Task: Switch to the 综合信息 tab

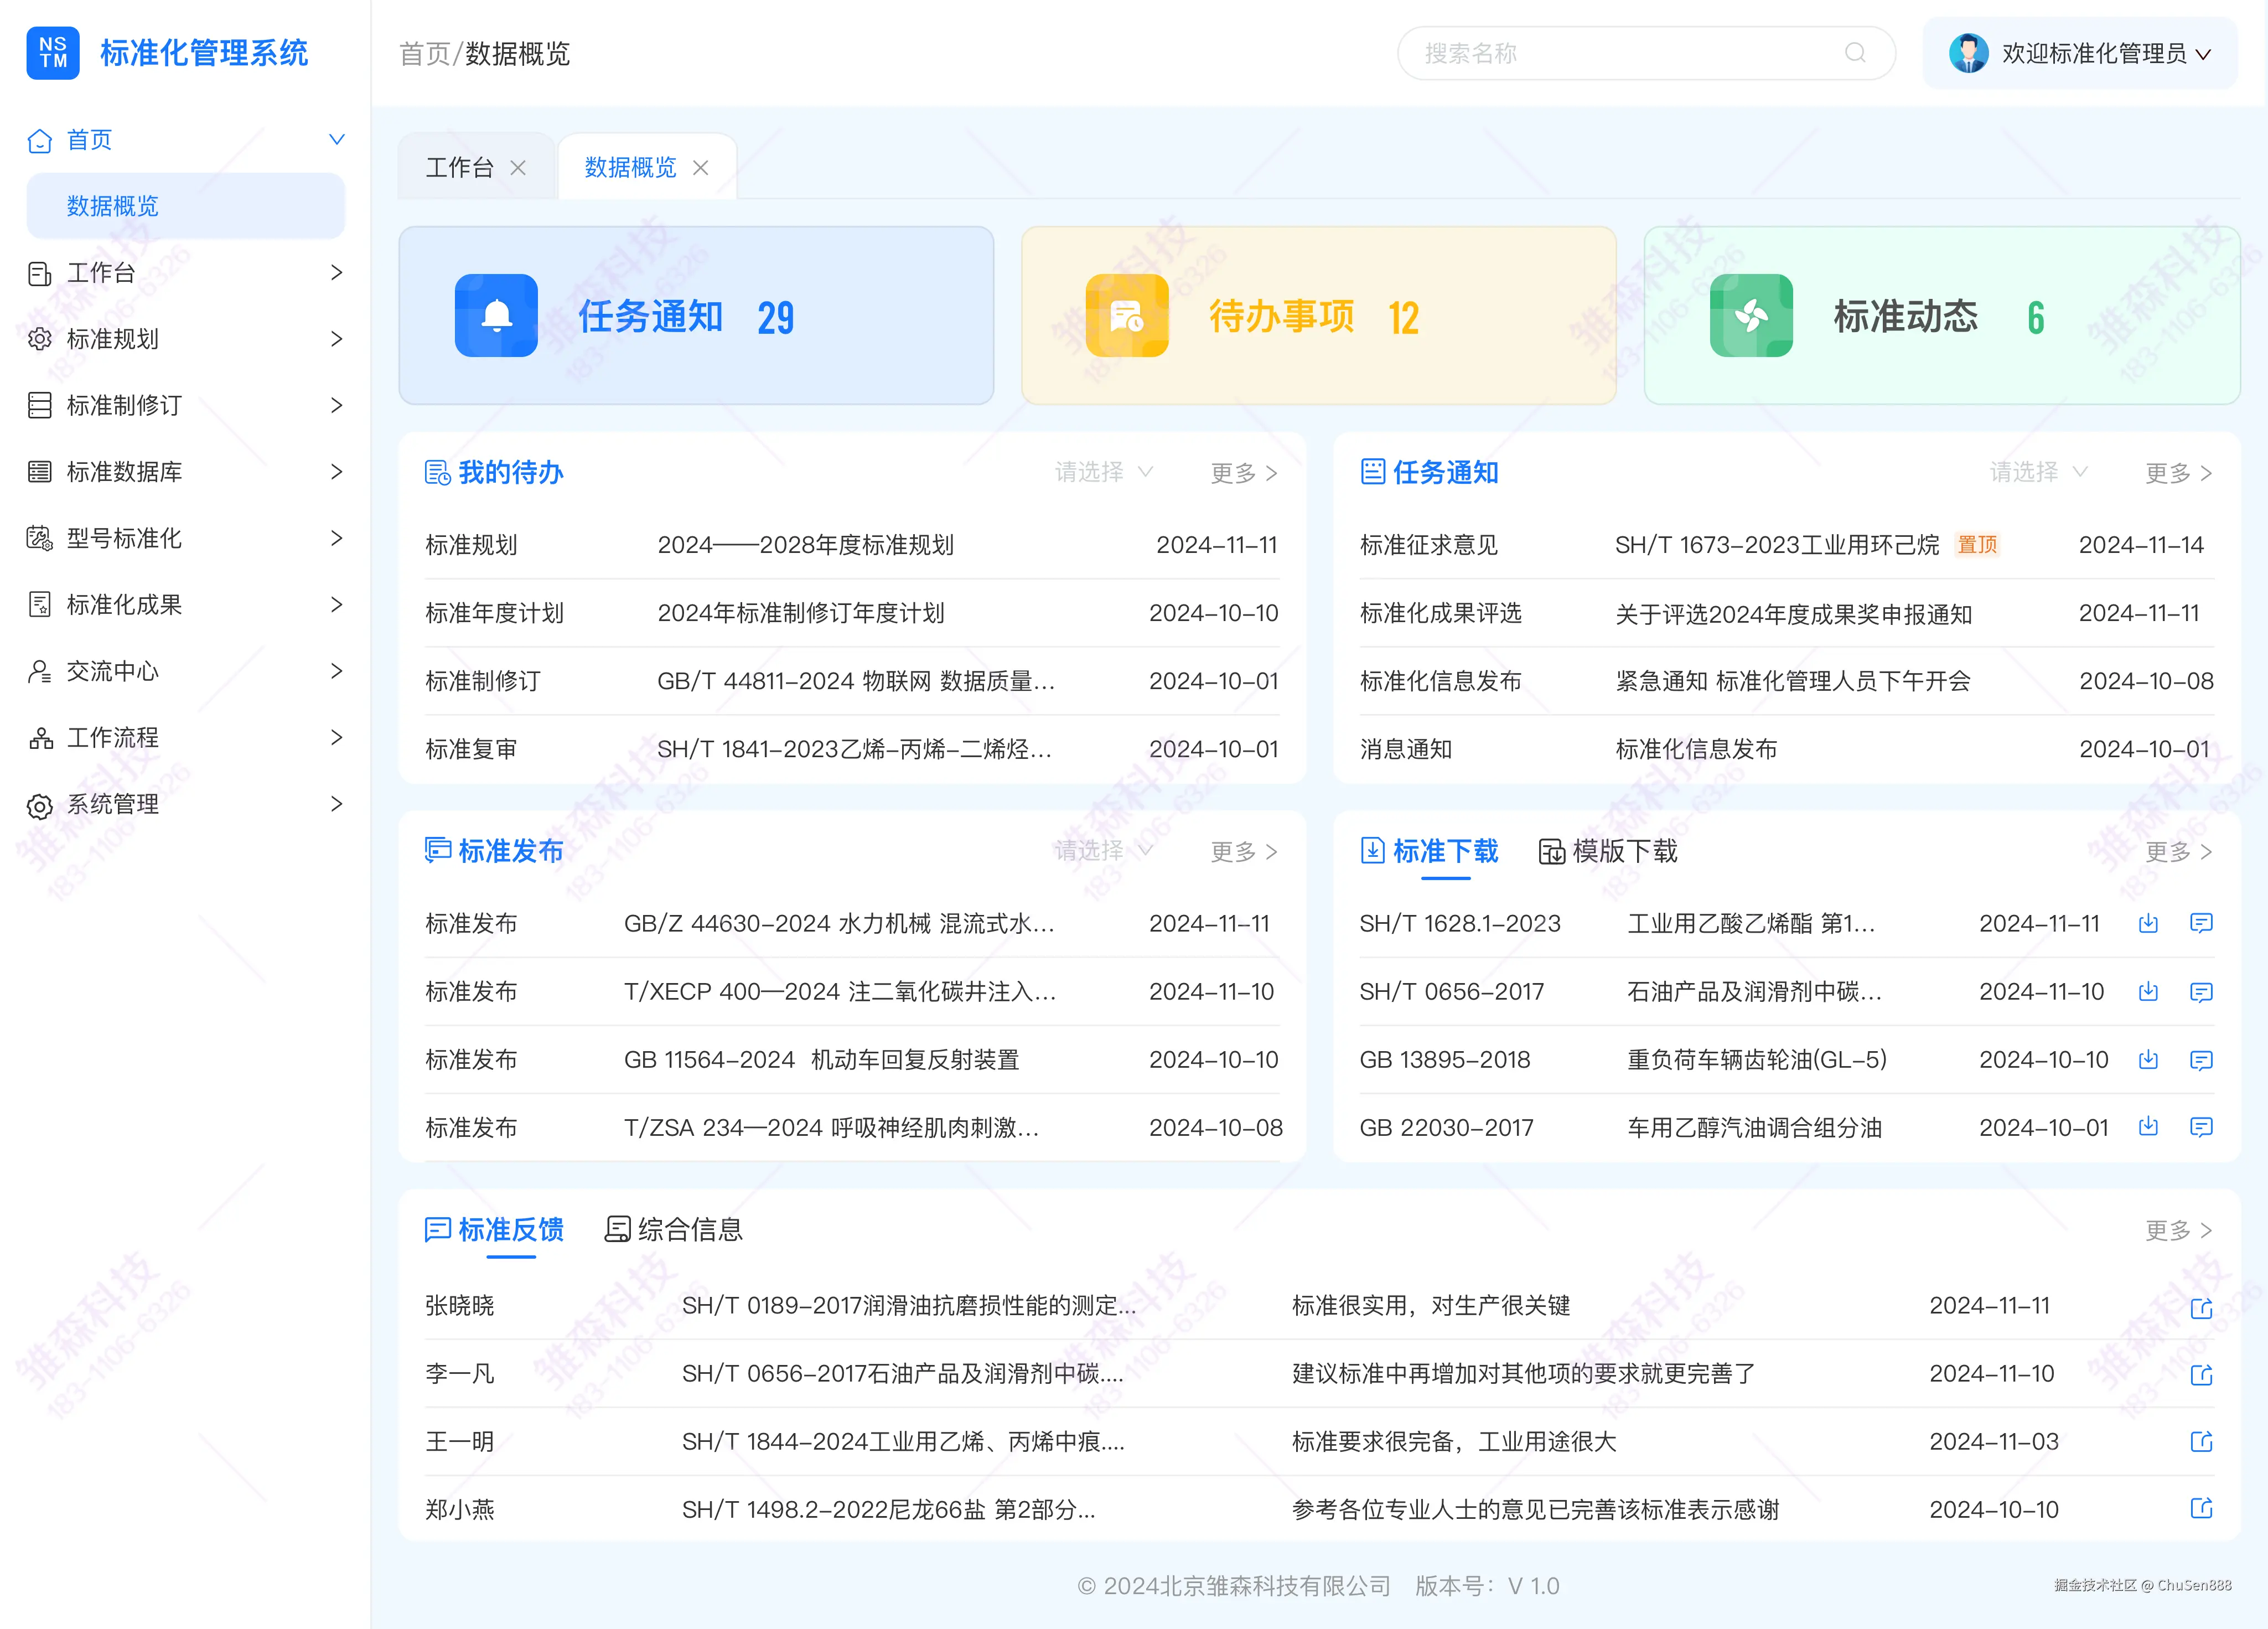Action: (690, 1230)
